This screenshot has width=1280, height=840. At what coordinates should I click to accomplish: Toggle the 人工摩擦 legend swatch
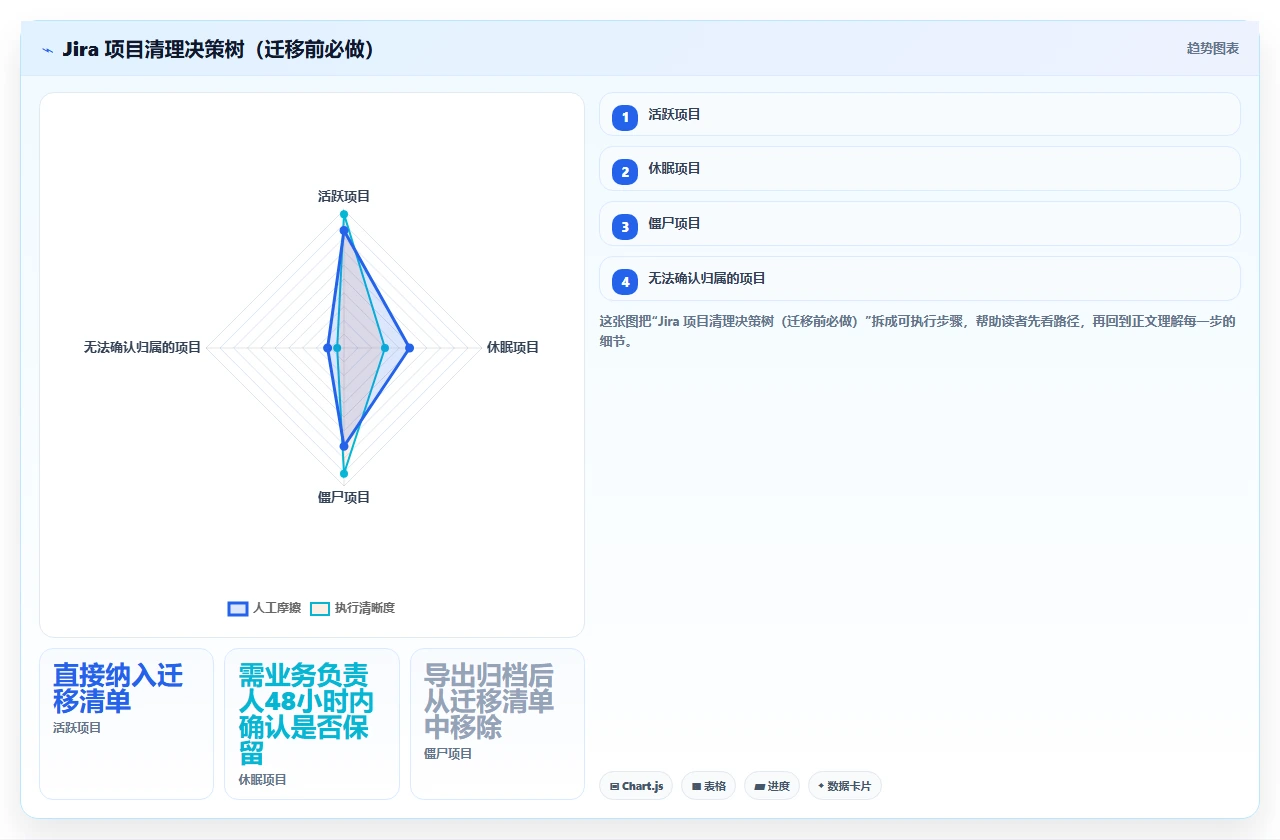click(238, 608)
